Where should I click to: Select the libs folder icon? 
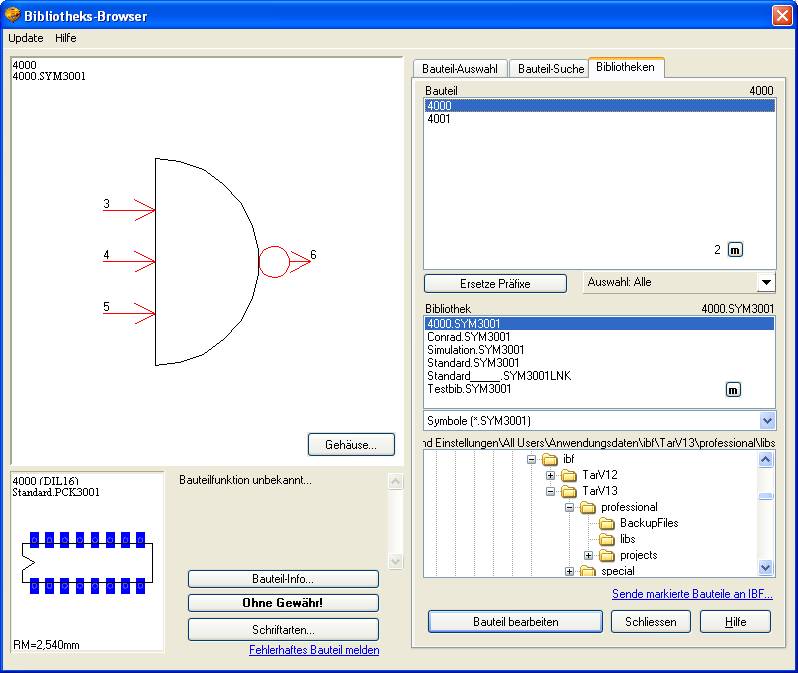pos(606,540)
